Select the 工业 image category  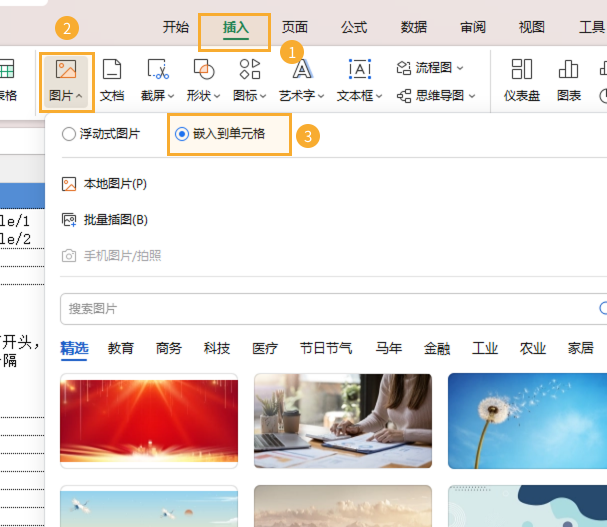[485, 348]
